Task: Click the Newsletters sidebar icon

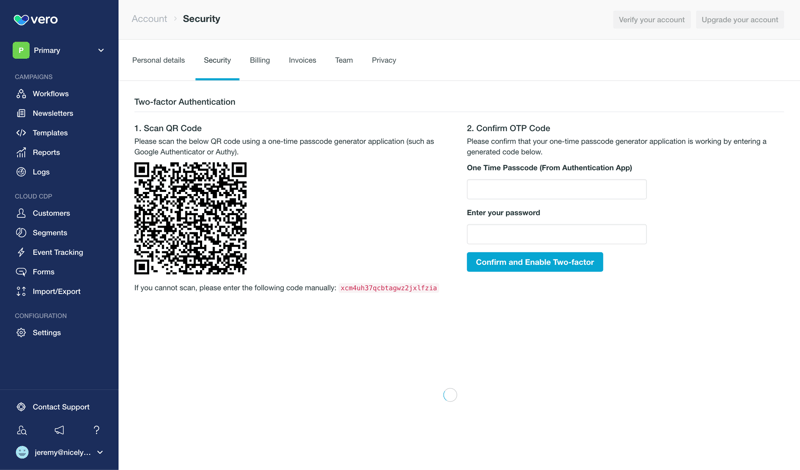Action: click(21, 113)
